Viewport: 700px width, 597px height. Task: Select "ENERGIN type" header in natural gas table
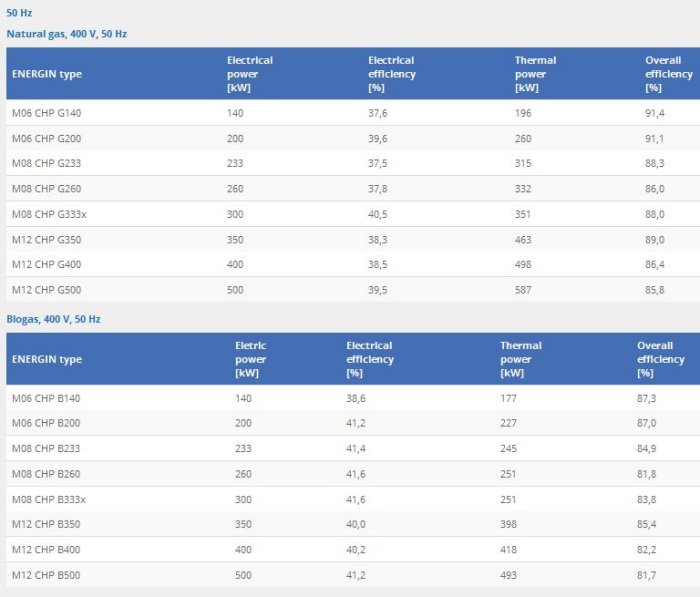(47, 74)
